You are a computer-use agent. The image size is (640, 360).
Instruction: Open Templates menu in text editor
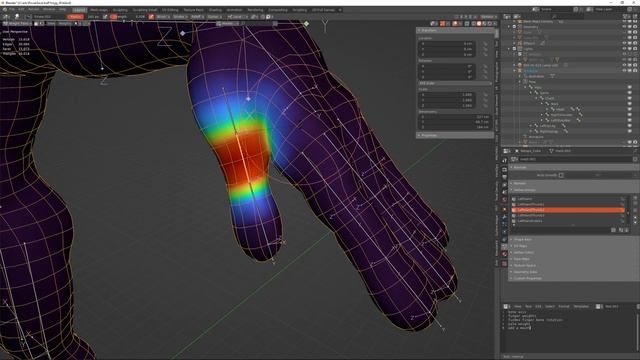tap(581, 306)
